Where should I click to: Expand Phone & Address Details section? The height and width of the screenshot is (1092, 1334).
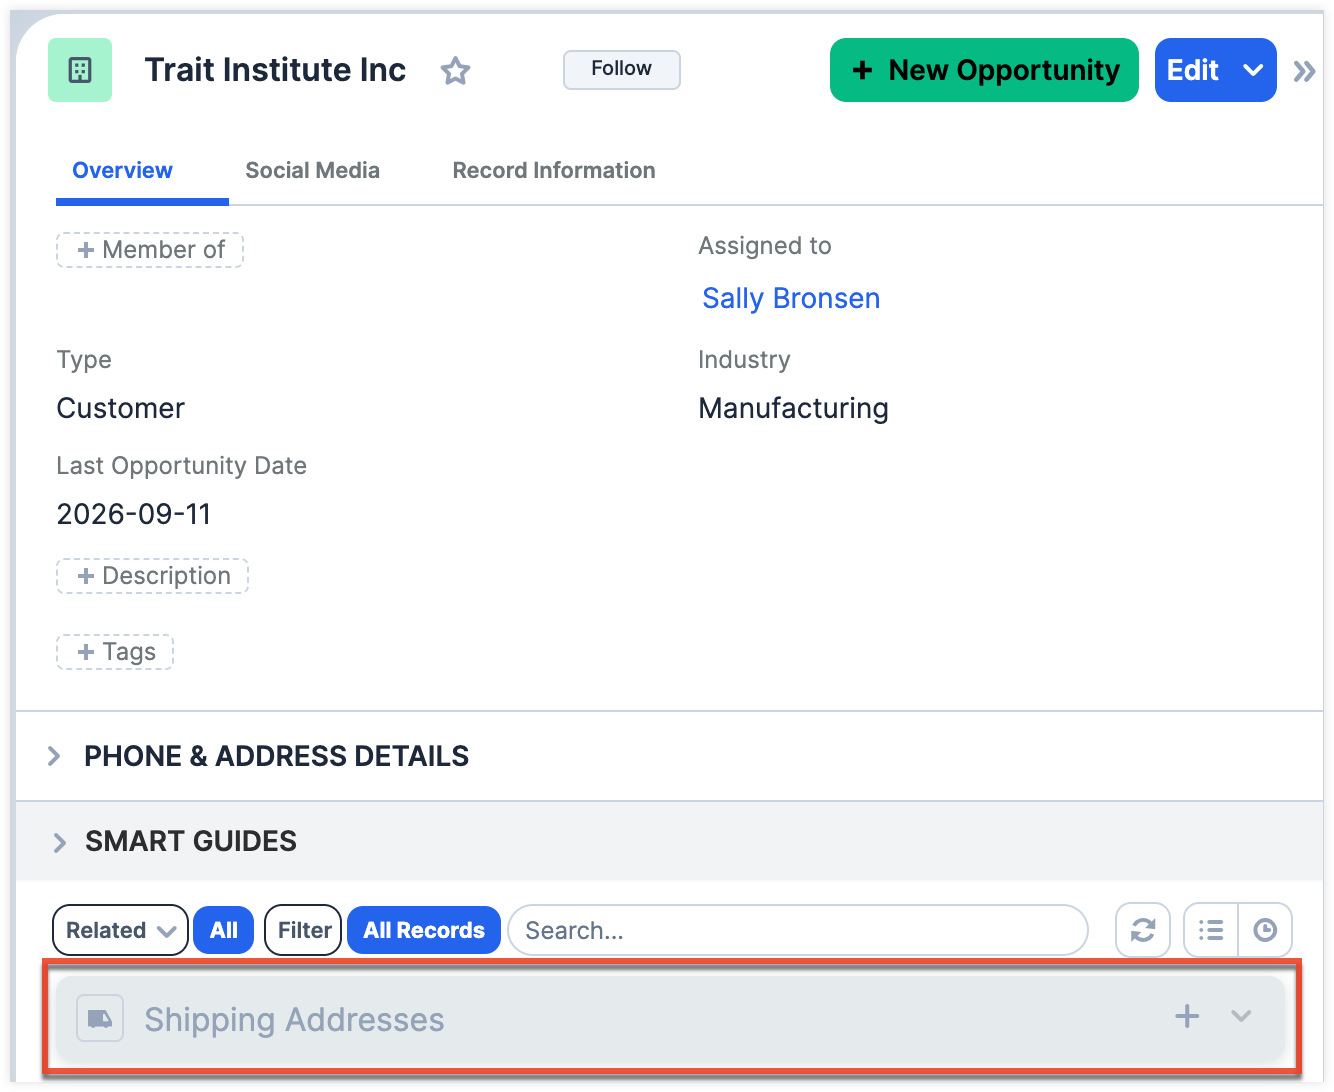coord(54,756)
